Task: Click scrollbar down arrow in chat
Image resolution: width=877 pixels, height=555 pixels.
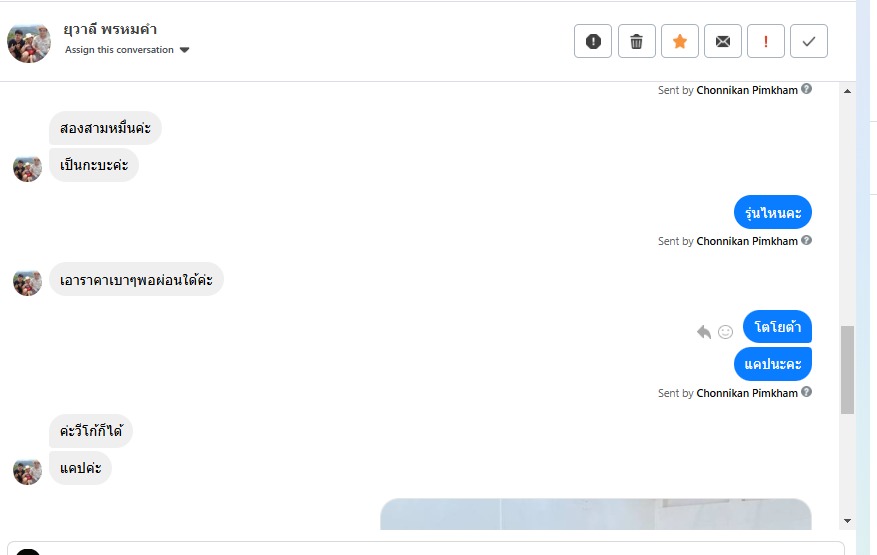Action: coord(847,521)
